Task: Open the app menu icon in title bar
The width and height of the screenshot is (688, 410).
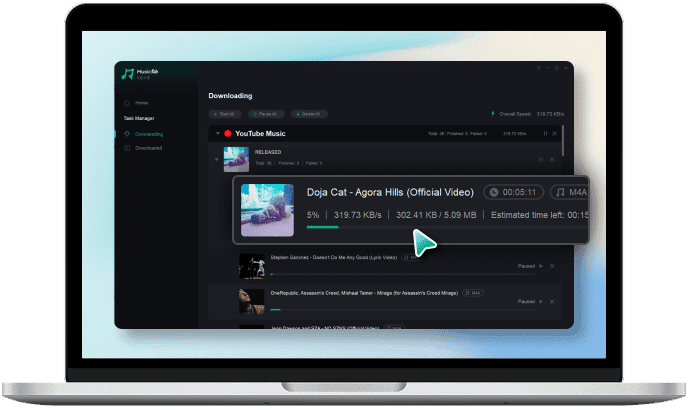Action: (538, 68)
